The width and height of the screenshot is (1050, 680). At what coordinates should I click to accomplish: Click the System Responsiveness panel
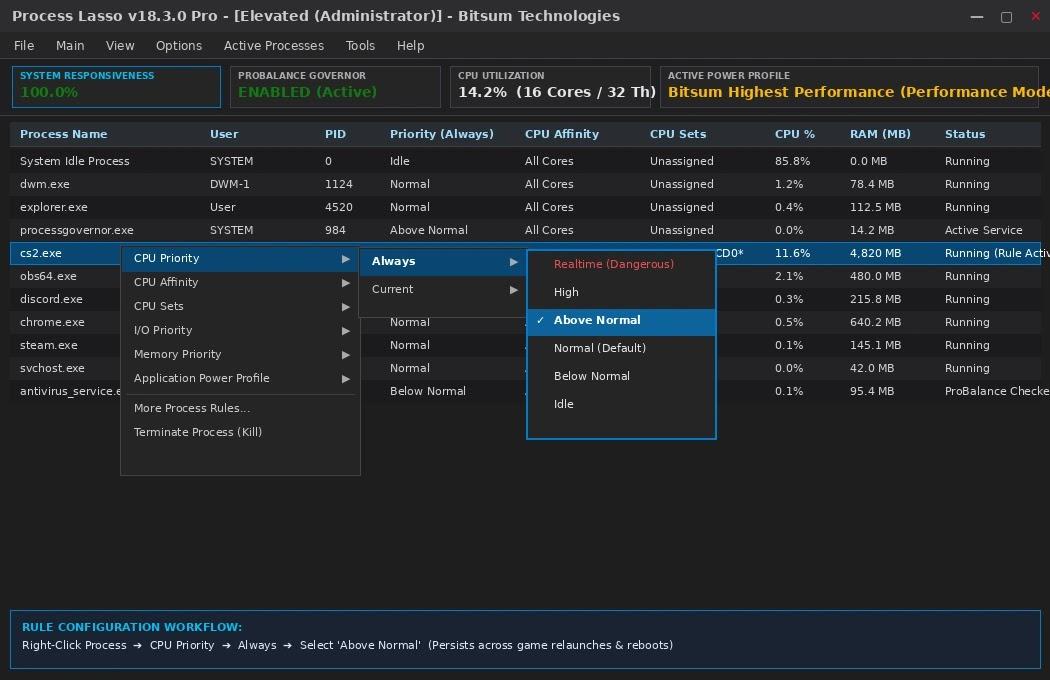(117, 86)
